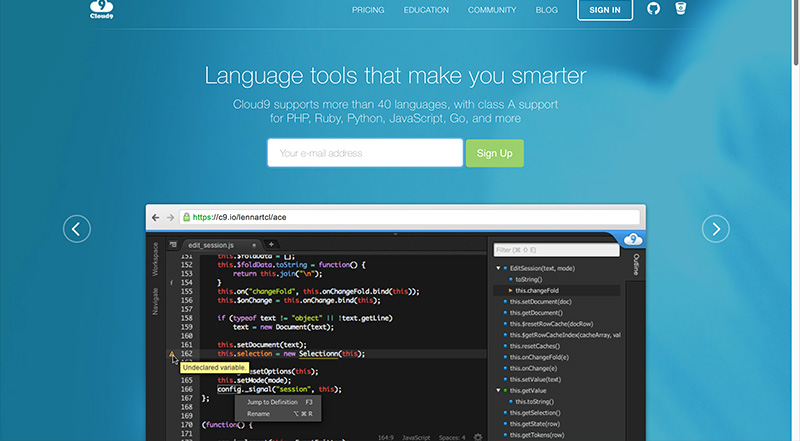800x441 pixels.
Task: Click the warning icon on line 162
Action: [172, 354]
